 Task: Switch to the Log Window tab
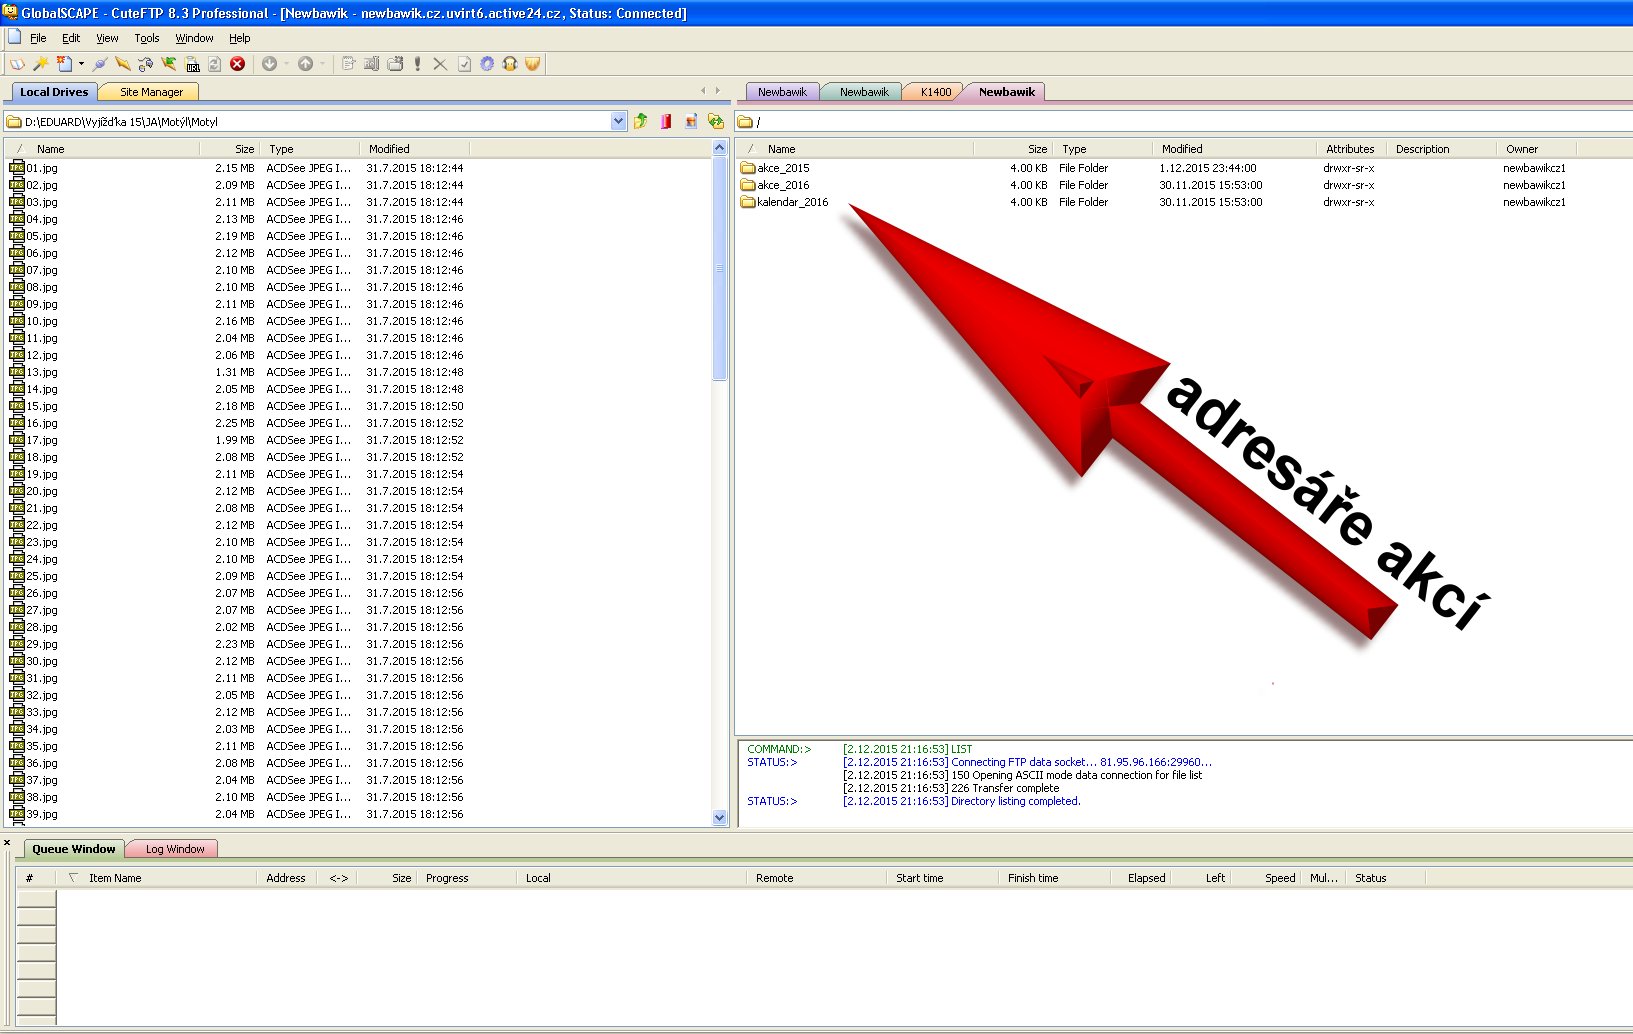click(175, 849)
